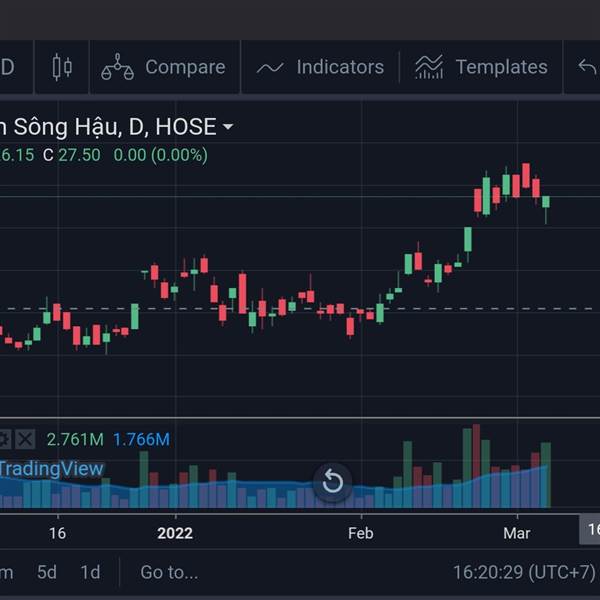This screenshot has width=600, height=600.
Task: Click the TradingView logo link
Action: (x=51, y=469)
